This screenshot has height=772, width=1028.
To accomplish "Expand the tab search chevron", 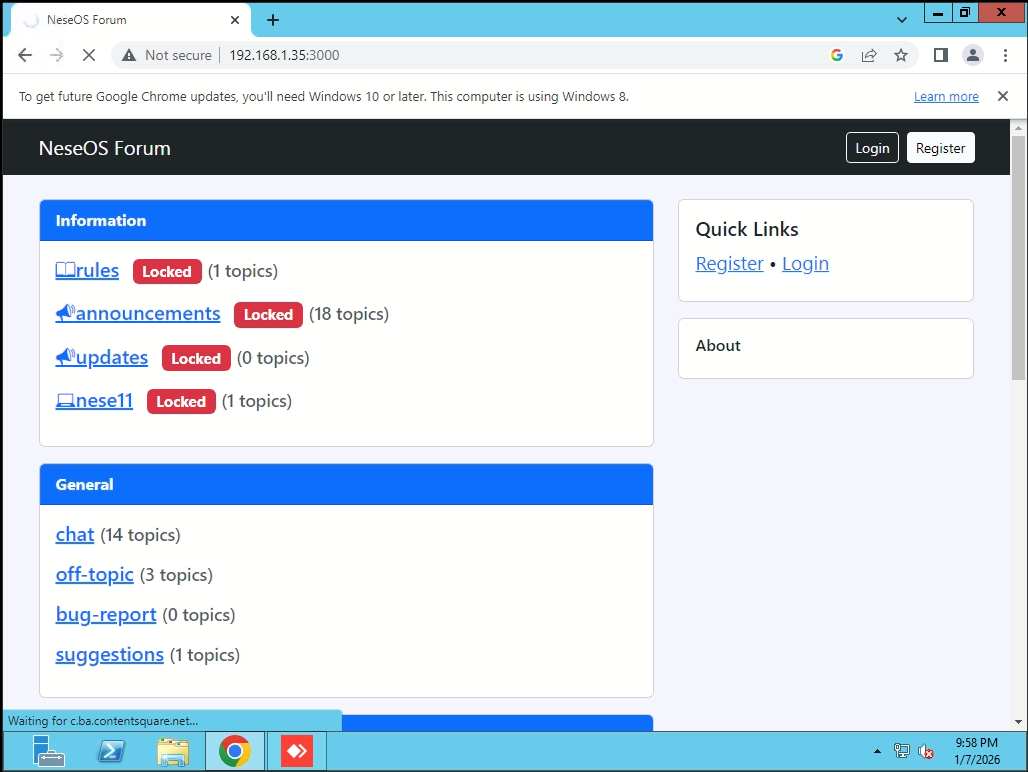I will coord(902,20).
